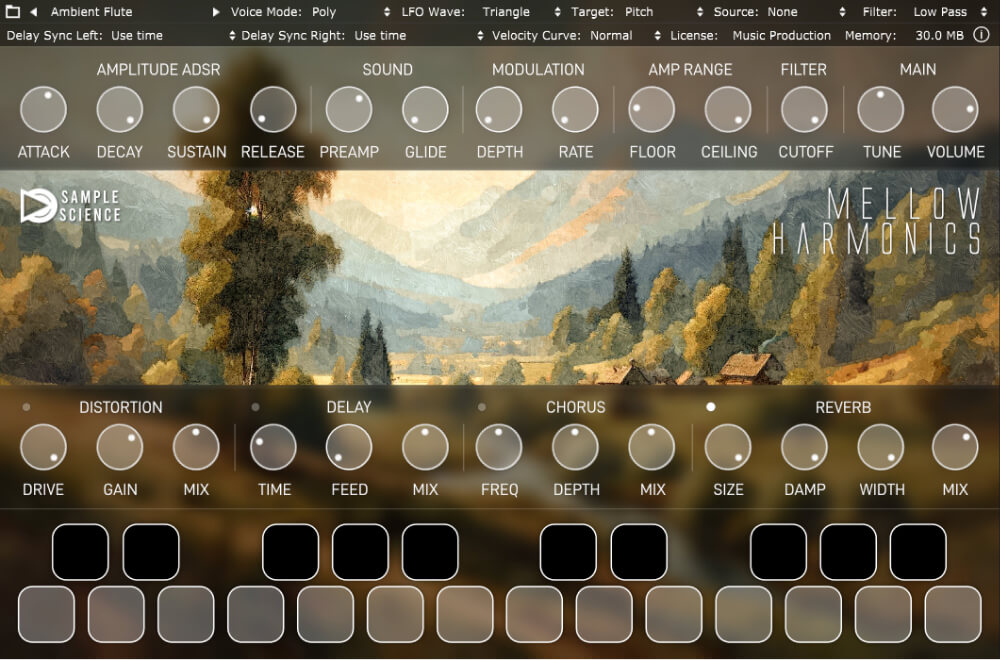Click the Distortion Mix knob
This screenshot has width=1000, height=660.
click(196, 447)
